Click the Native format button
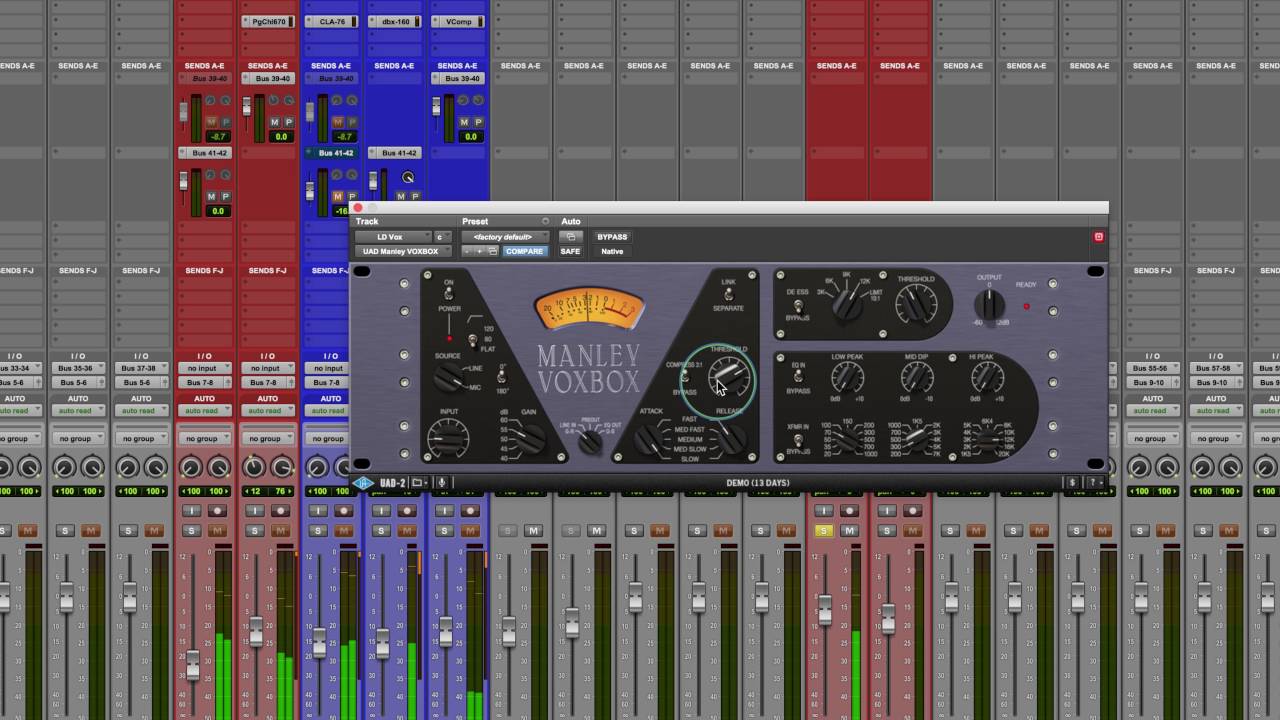Image resolution: width=1280 pixels, height=720 pixels. [x=612, y=251]
